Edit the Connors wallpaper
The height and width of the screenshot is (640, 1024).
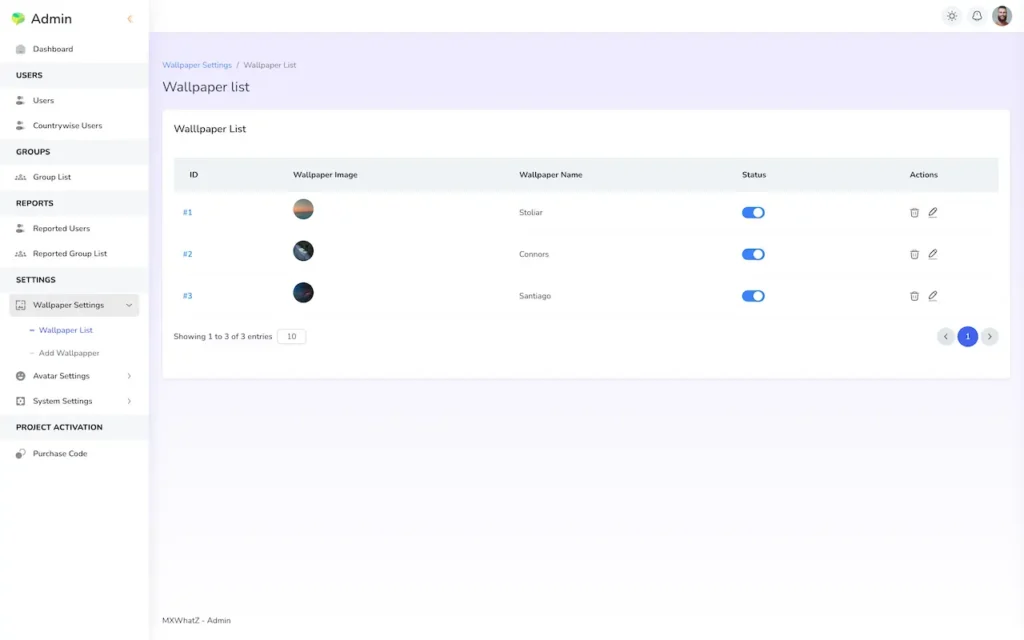pos(933,254)
